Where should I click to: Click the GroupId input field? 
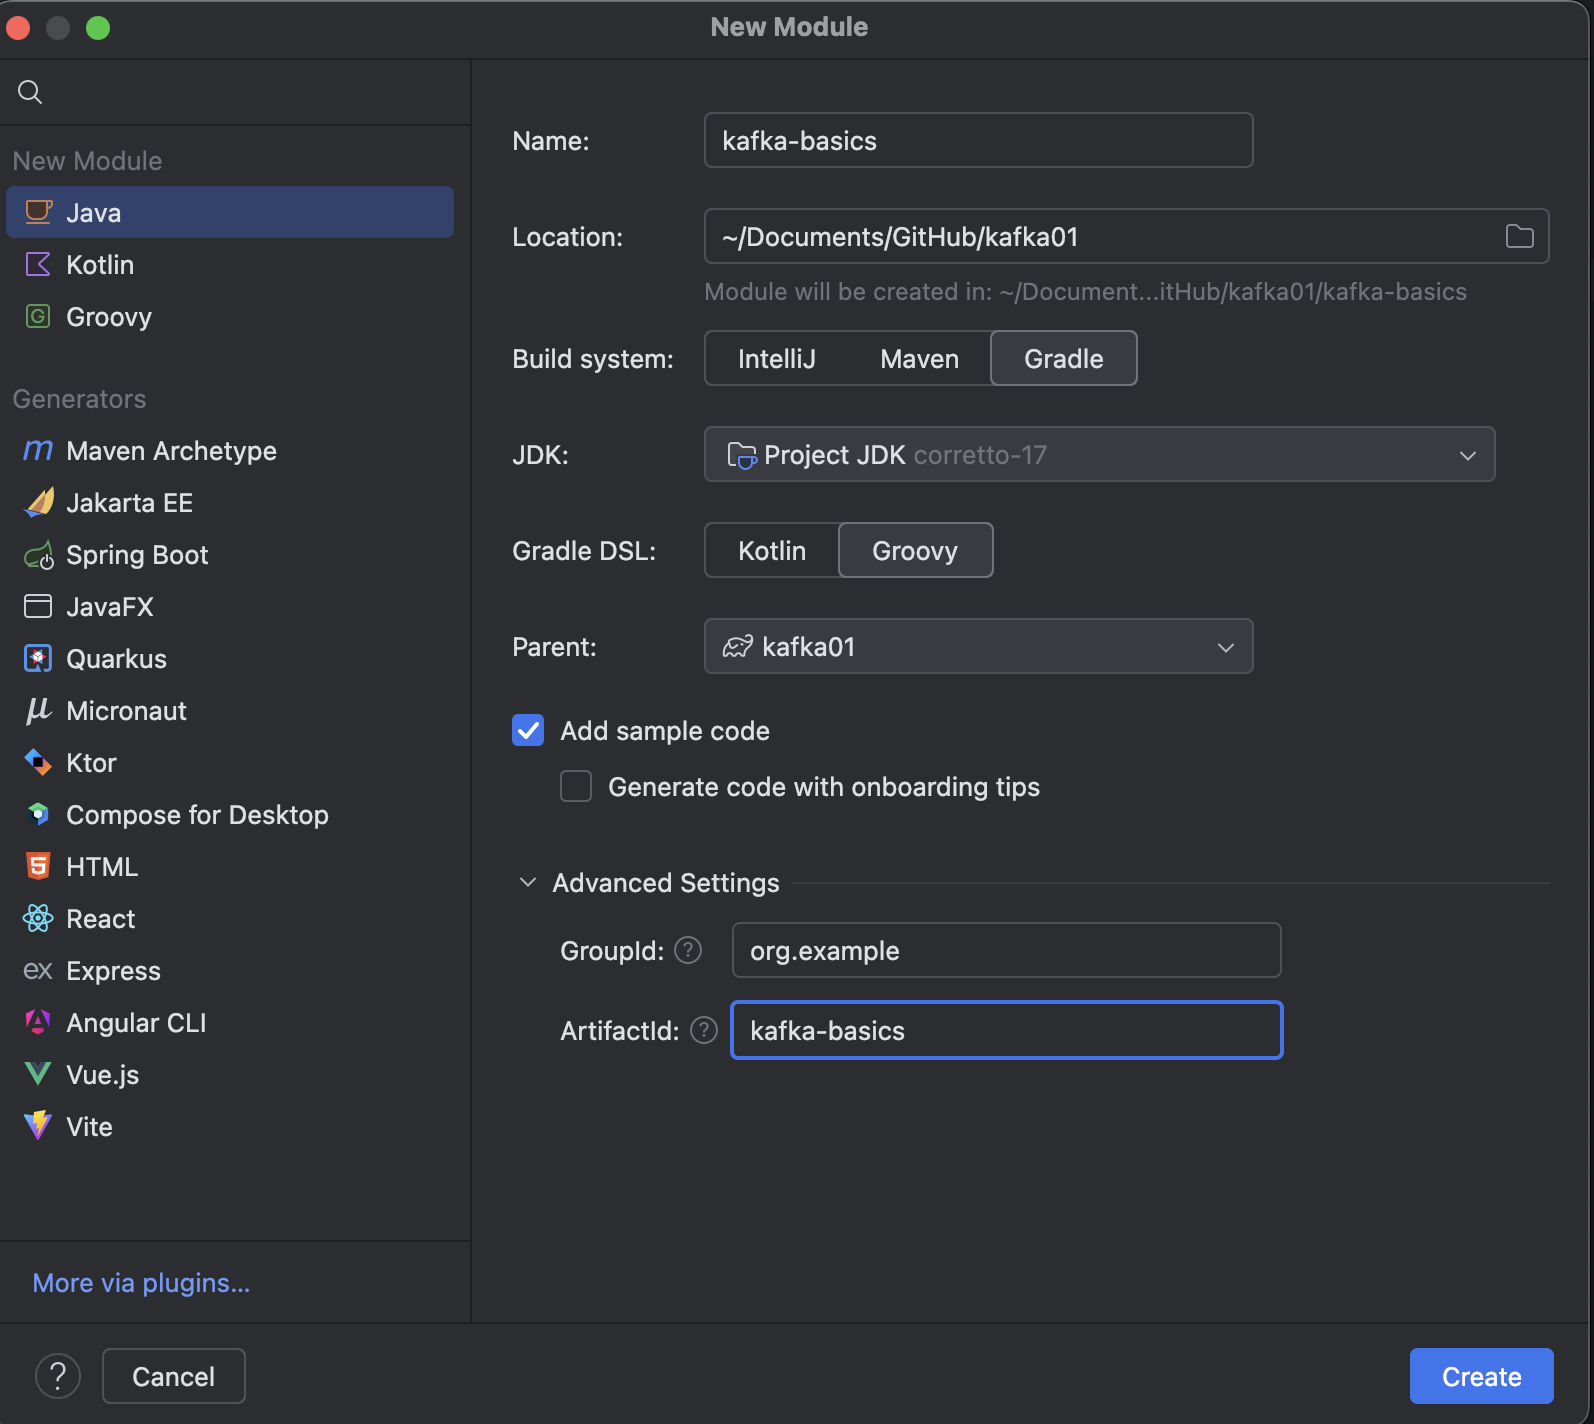point(1007,950)
